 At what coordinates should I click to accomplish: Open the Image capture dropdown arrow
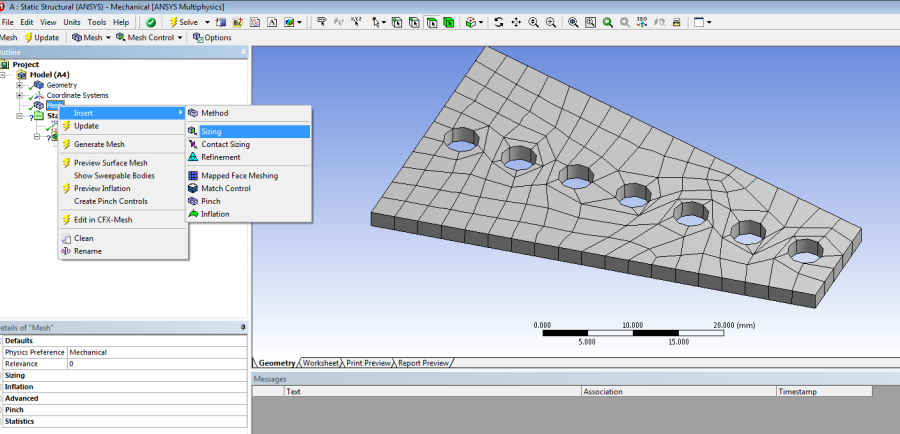[299, 22]
